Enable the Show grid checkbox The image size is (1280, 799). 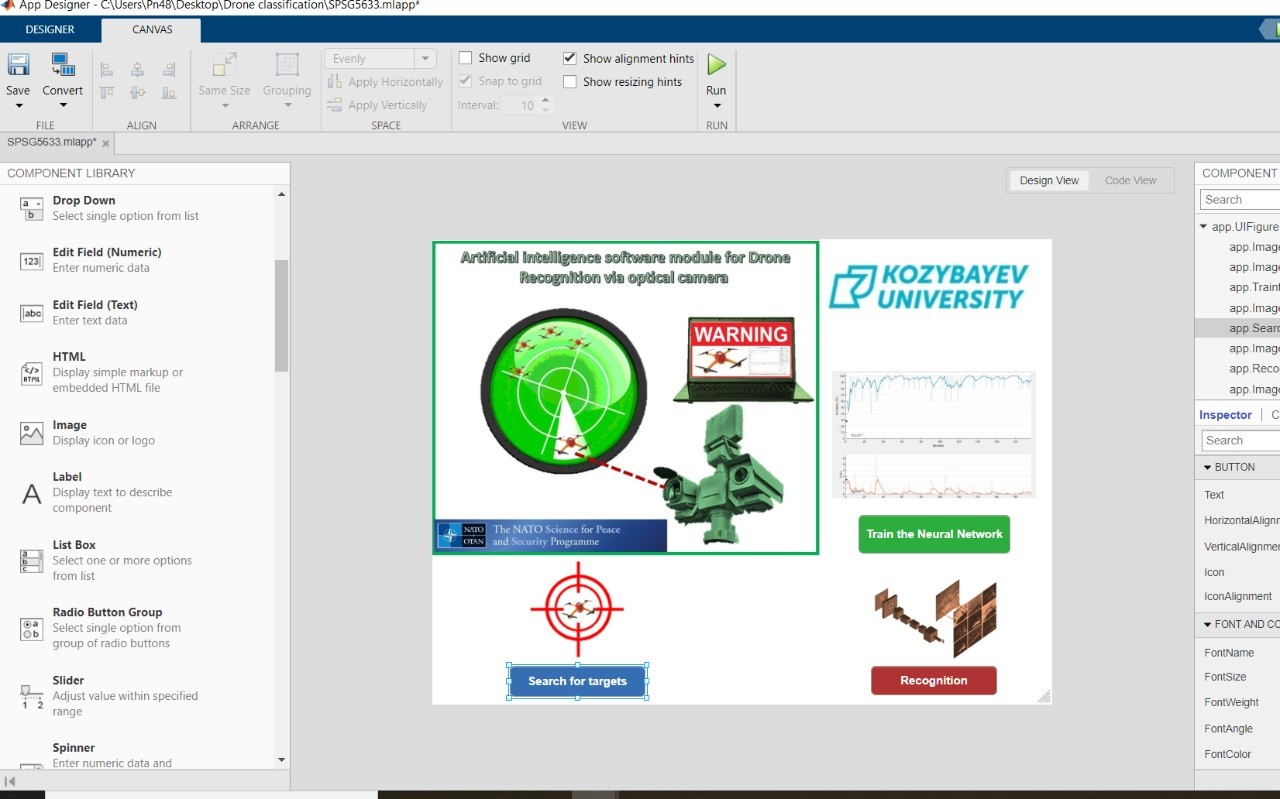465,58
